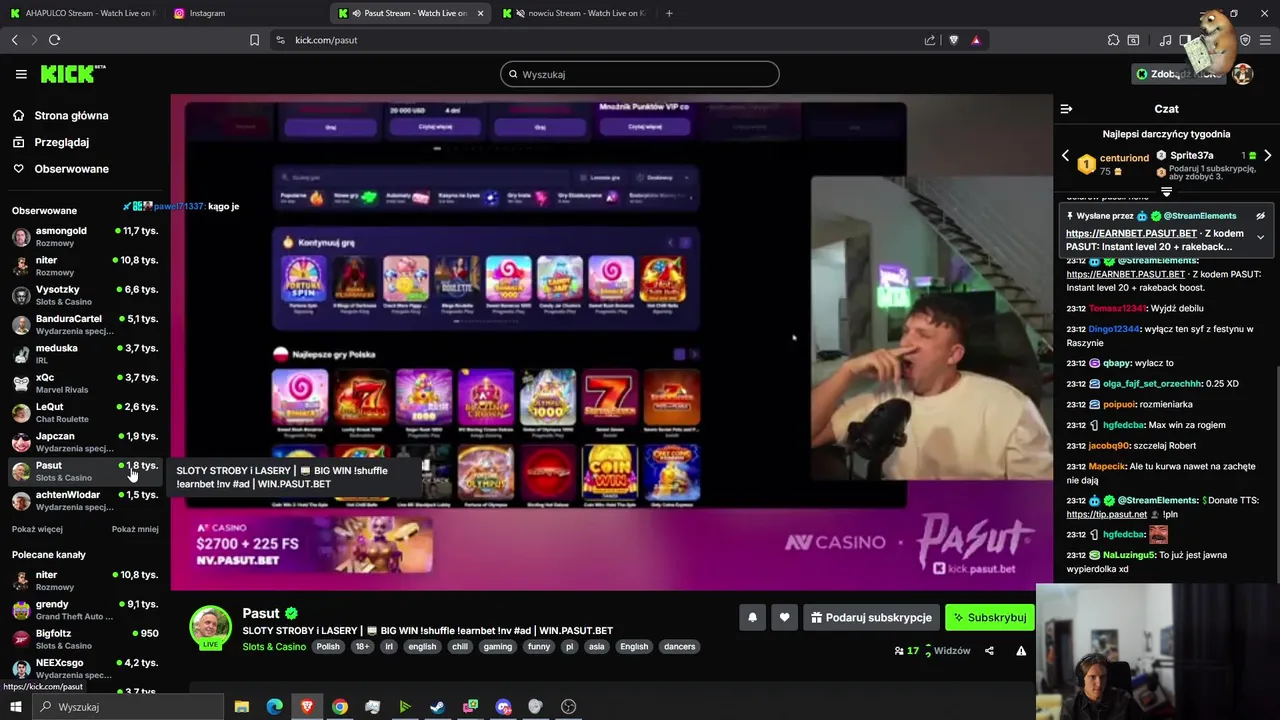Click the Zdobądź Kicks button
1280x720 pixels.
tap(1178, 74)
